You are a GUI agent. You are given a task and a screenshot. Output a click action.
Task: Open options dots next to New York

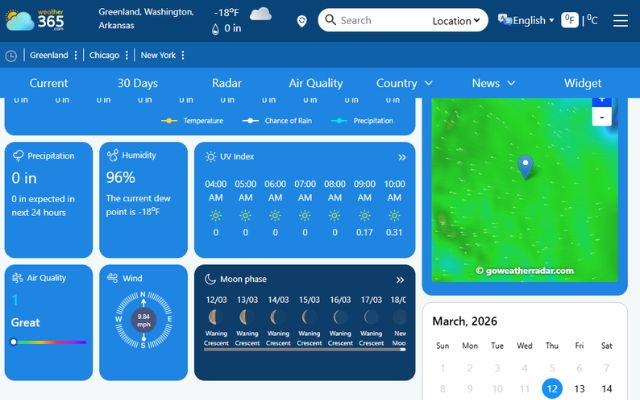point(183,55)
